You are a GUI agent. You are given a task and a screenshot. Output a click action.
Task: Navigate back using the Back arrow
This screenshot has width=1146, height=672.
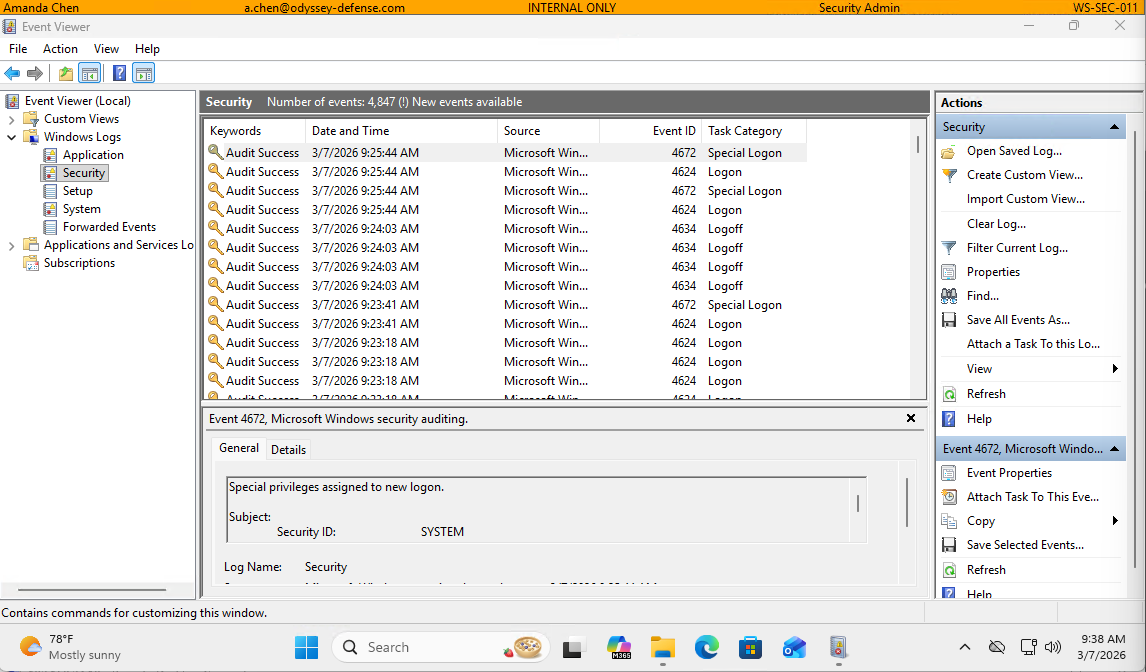click(x=12, y=72)
